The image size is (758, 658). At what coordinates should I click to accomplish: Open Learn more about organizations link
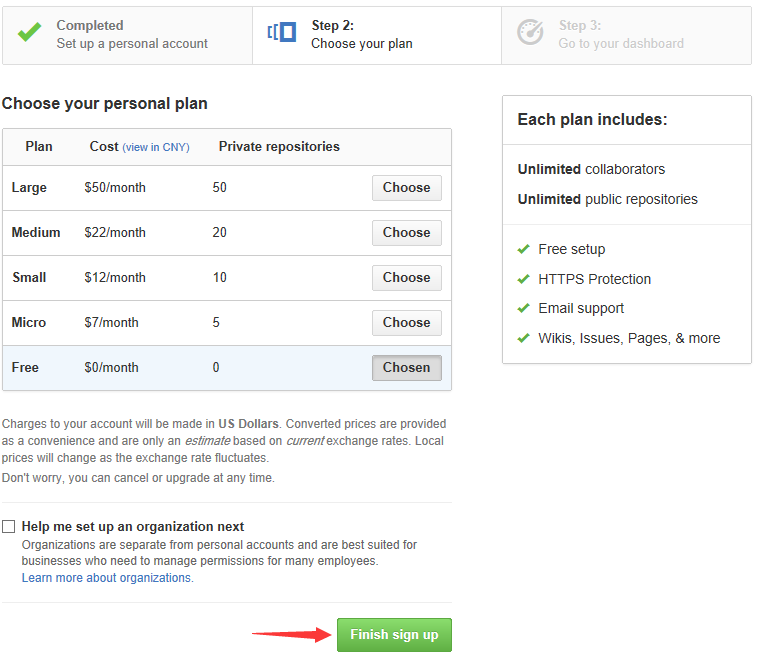pos(107,578)
